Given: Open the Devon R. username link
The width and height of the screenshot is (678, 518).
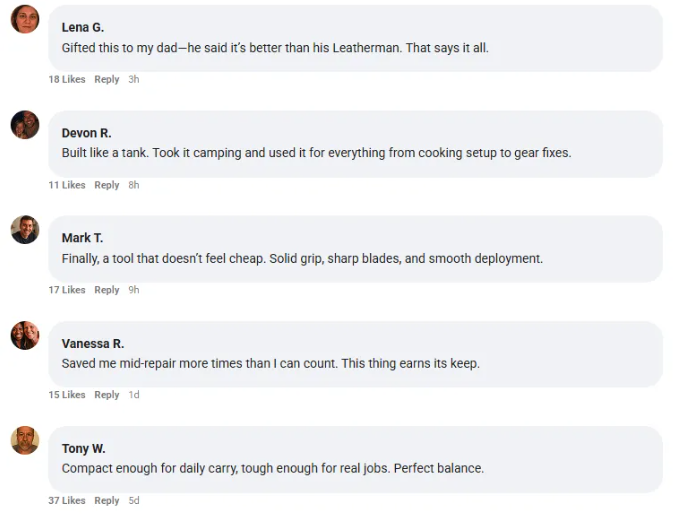Looking at the screenshot, I should pos(87,133).
